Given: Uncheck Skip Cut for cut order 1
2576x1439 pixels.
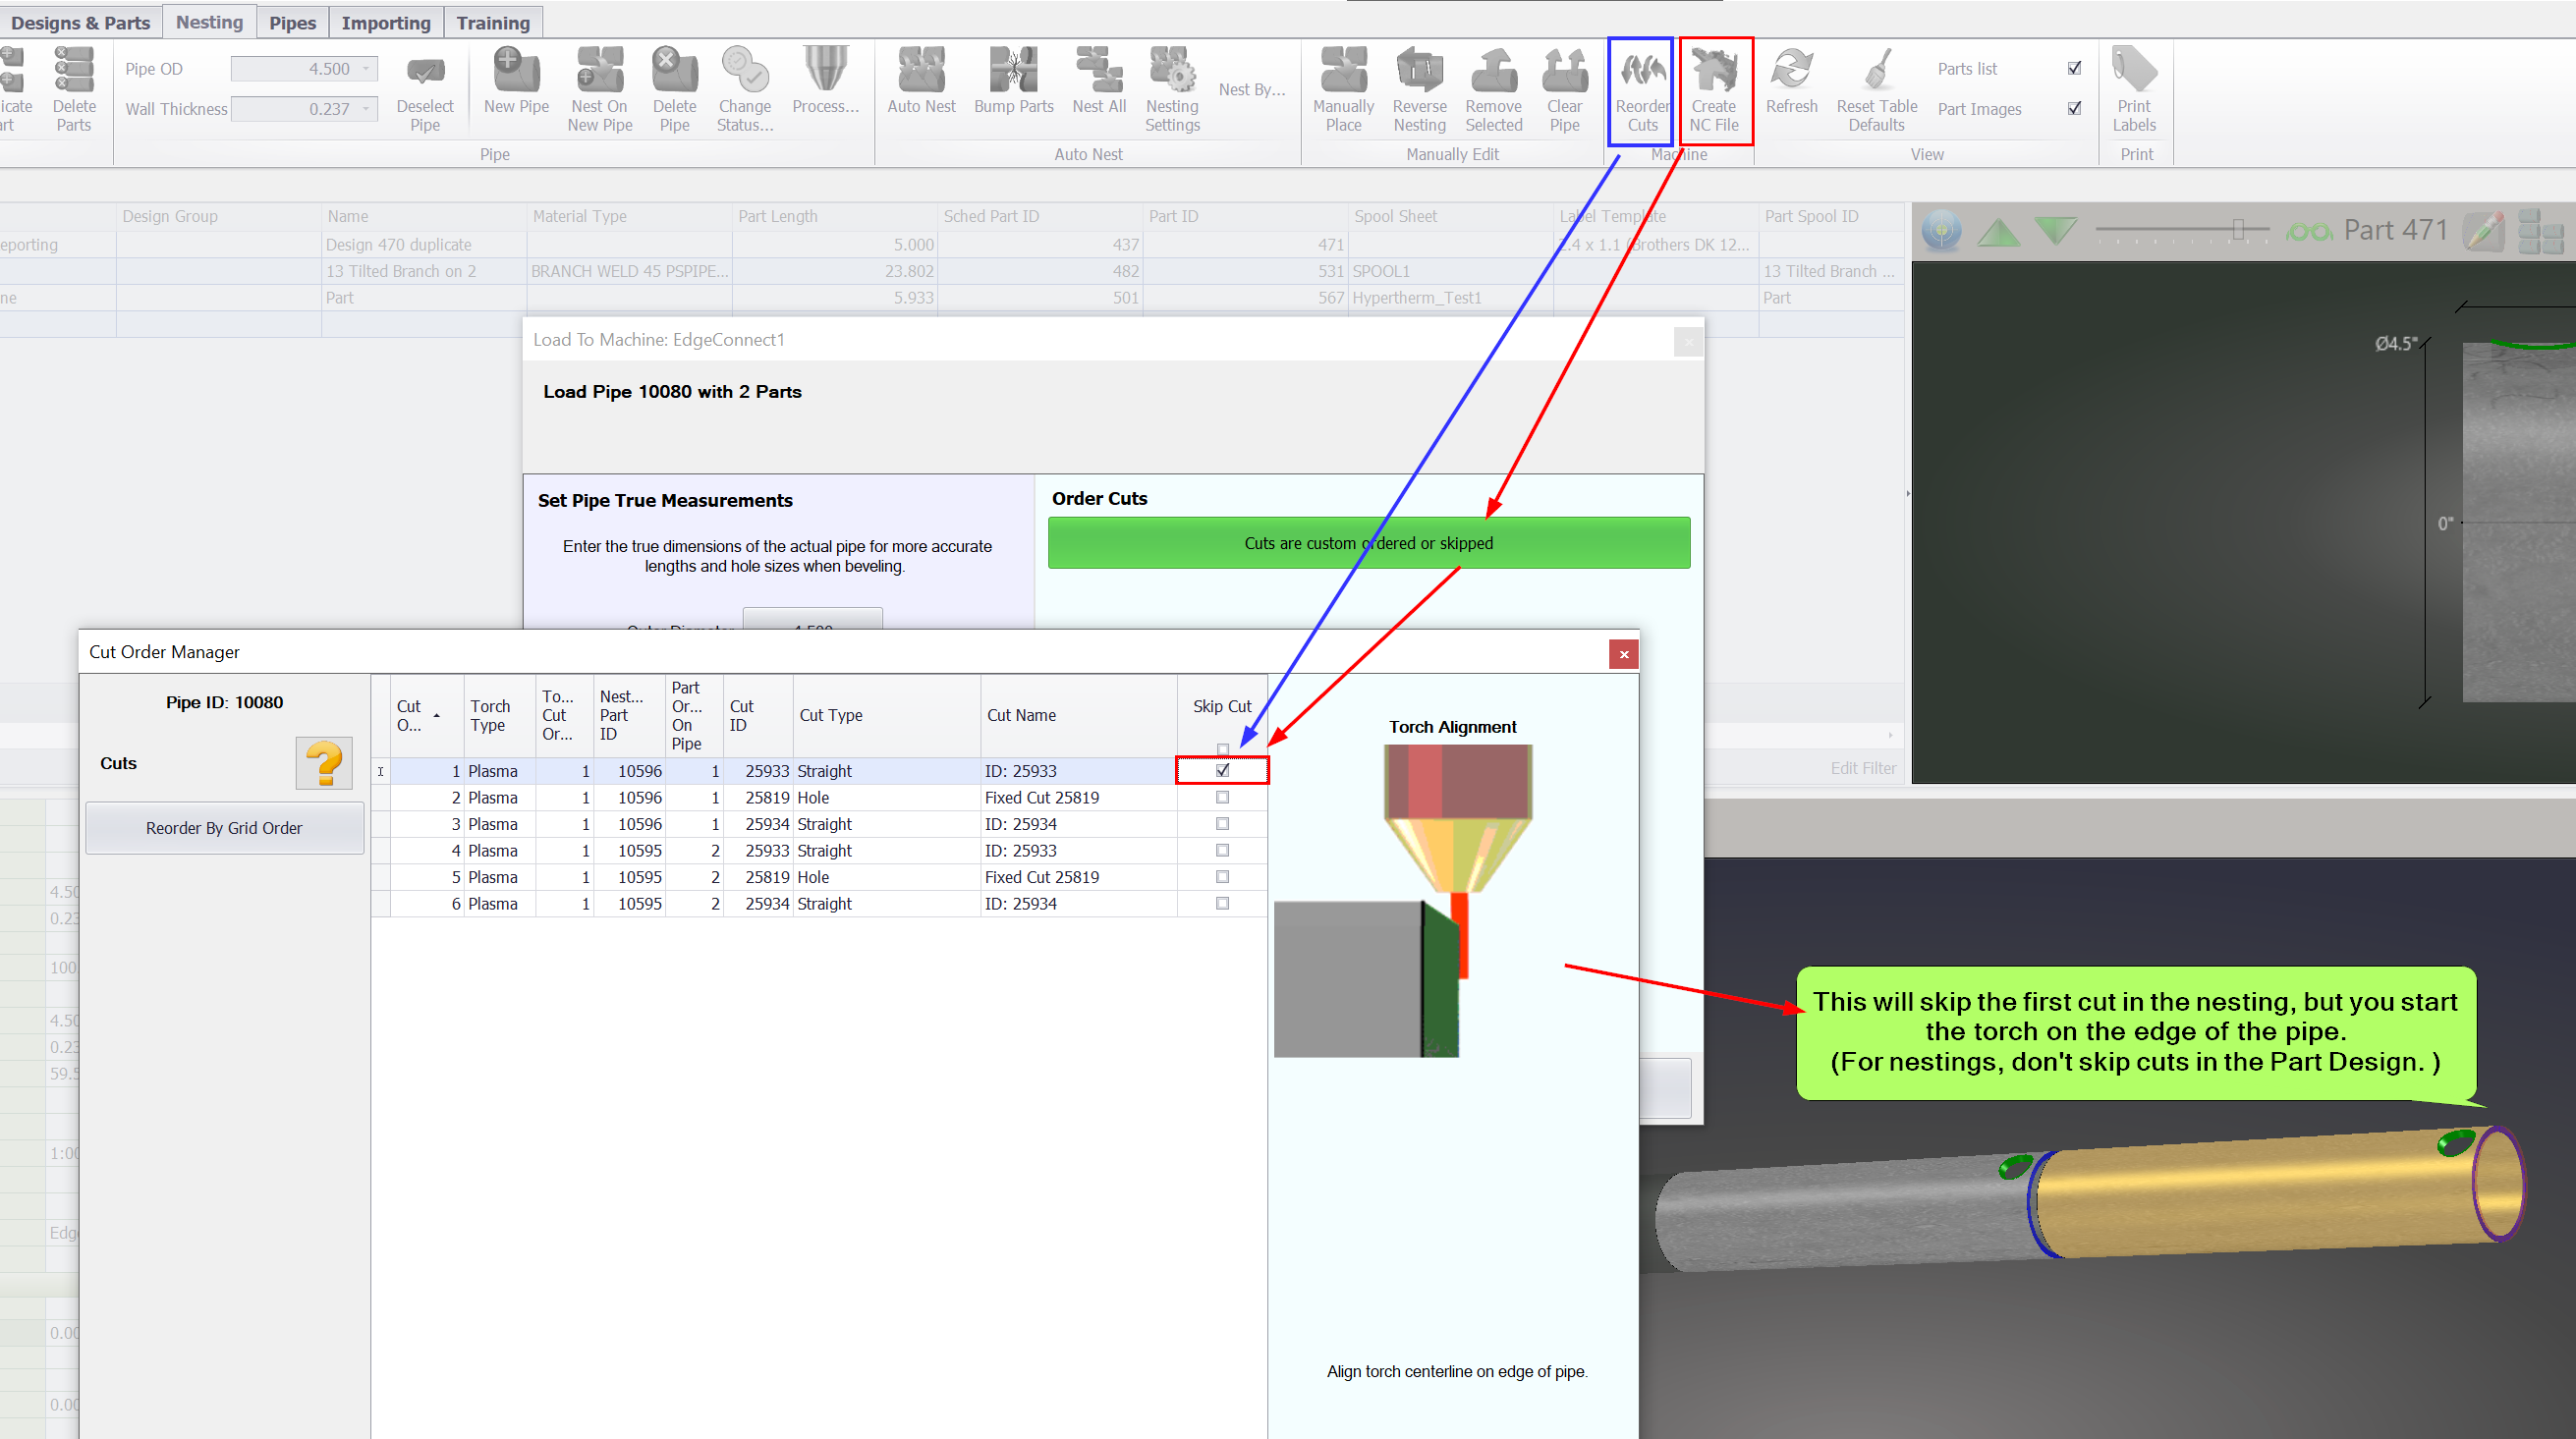Looking at the screenshot, I should click(x=1222, y=770).
